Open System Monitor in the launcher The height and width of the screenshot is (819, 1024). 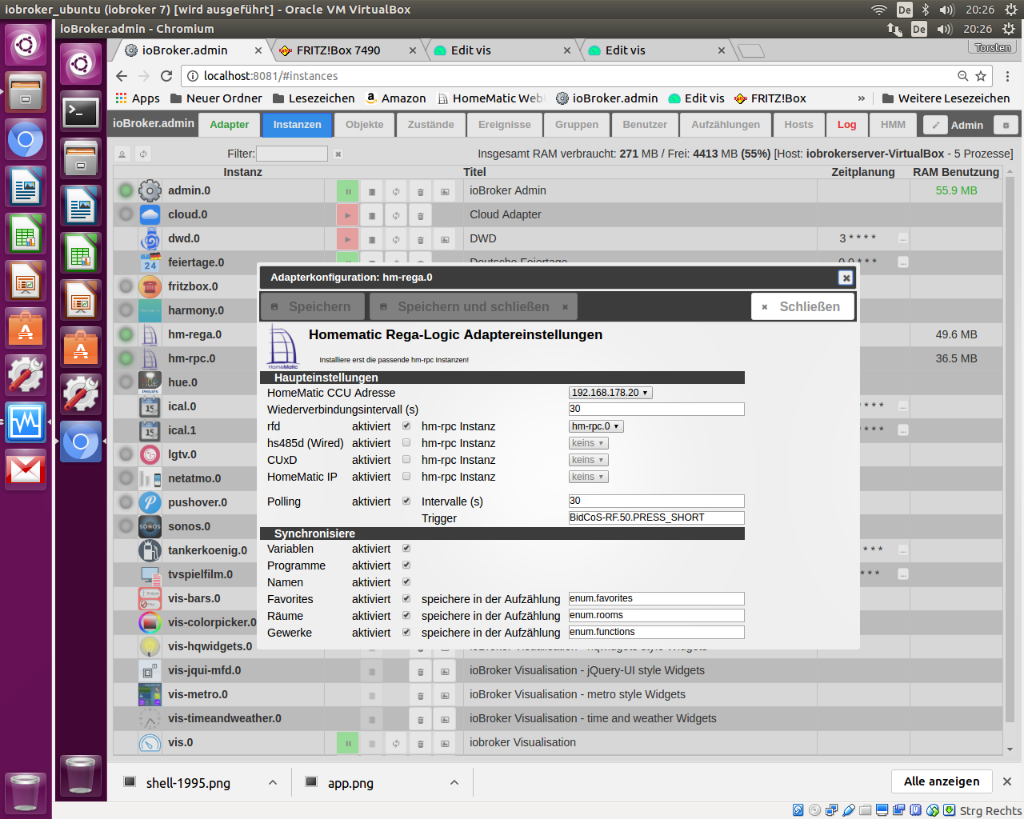coord(25,423)
